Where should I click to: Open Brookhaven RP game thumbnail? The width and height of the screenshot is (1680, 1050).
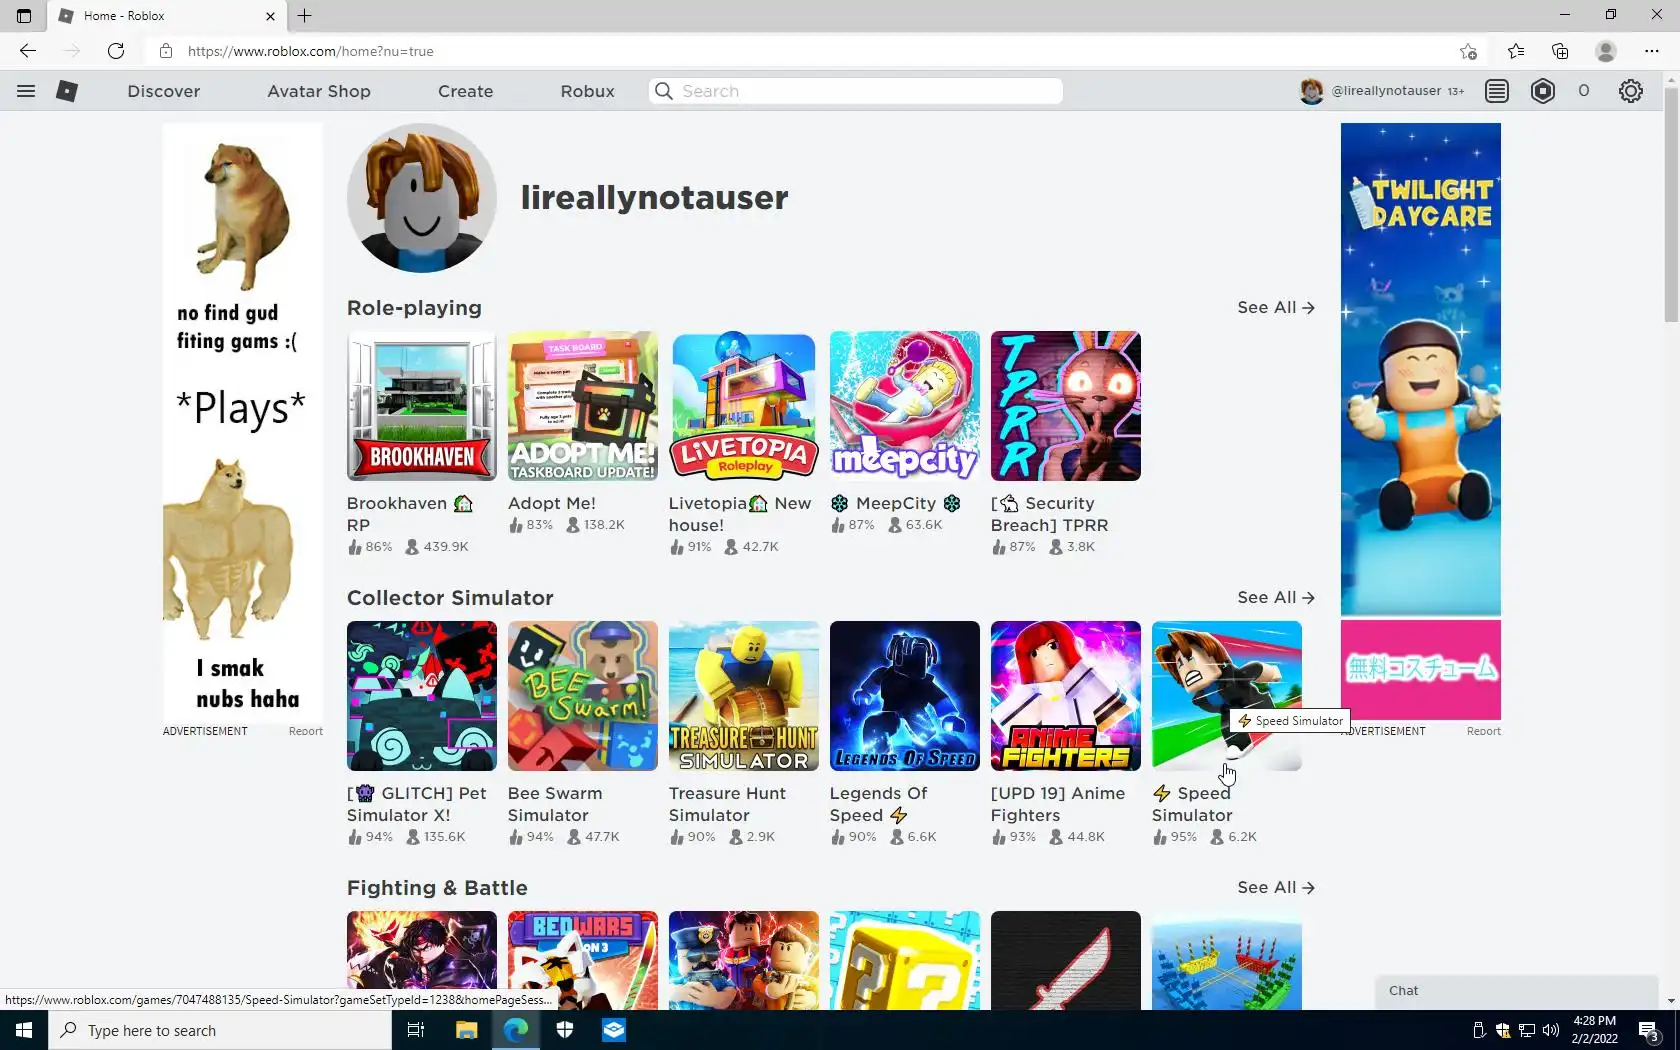422,406
